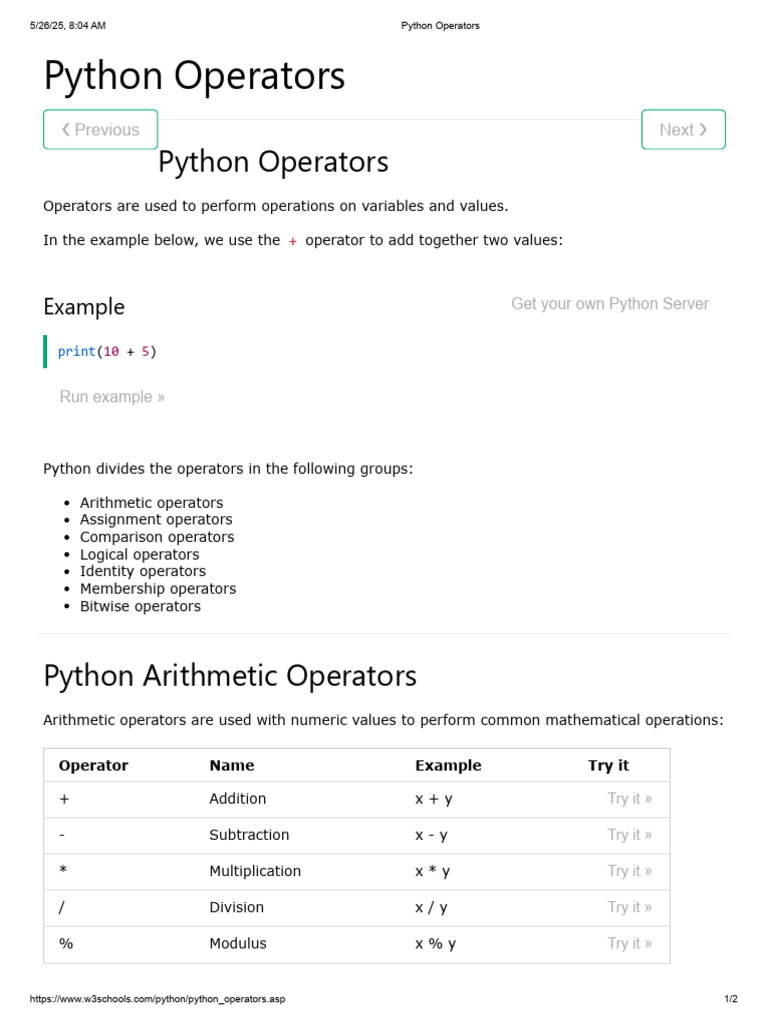
Task: Select the Assignment operators list item
Action: point(156,520)
